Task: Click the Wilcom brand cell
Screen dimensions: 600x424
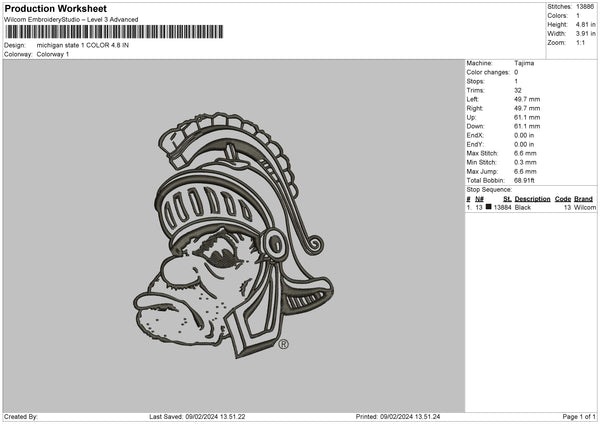Action: [x=585, y=207]
